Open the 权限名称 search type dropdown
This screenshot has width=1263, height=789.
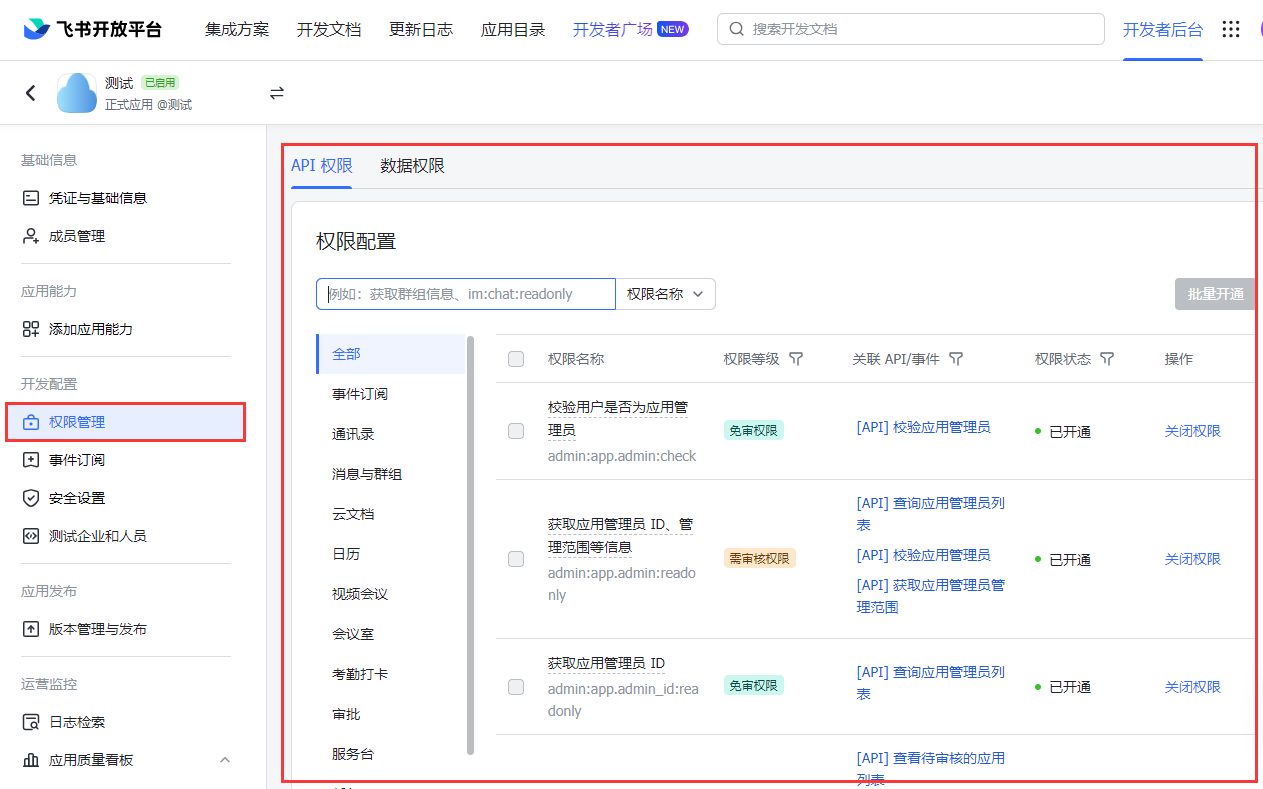(665, 294)
